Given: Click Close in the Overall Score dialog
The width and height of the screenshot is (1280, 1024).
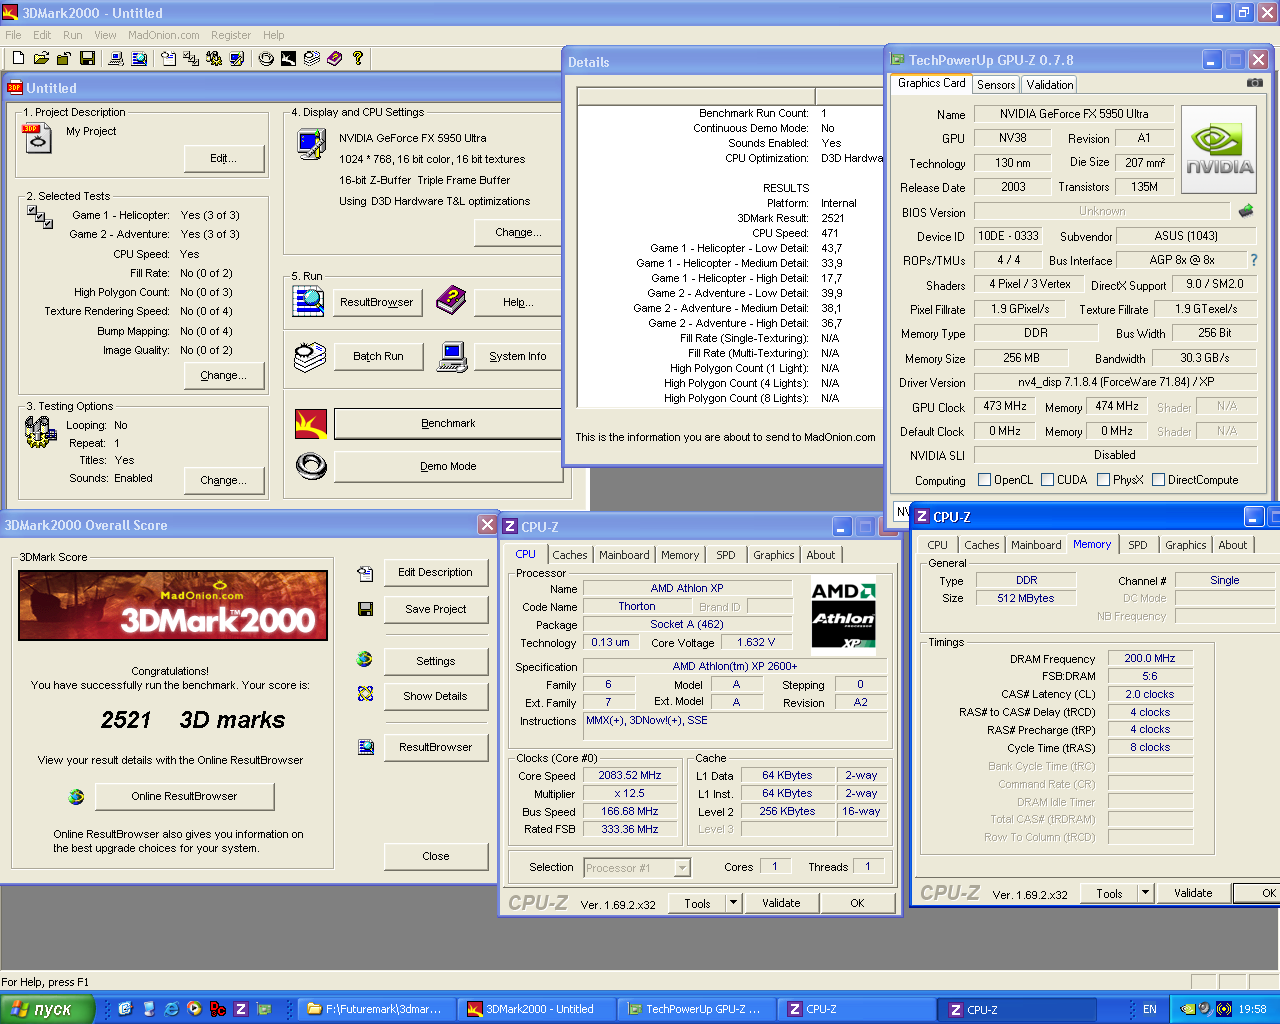Looking at the screenshot, I should click(436, 857).
